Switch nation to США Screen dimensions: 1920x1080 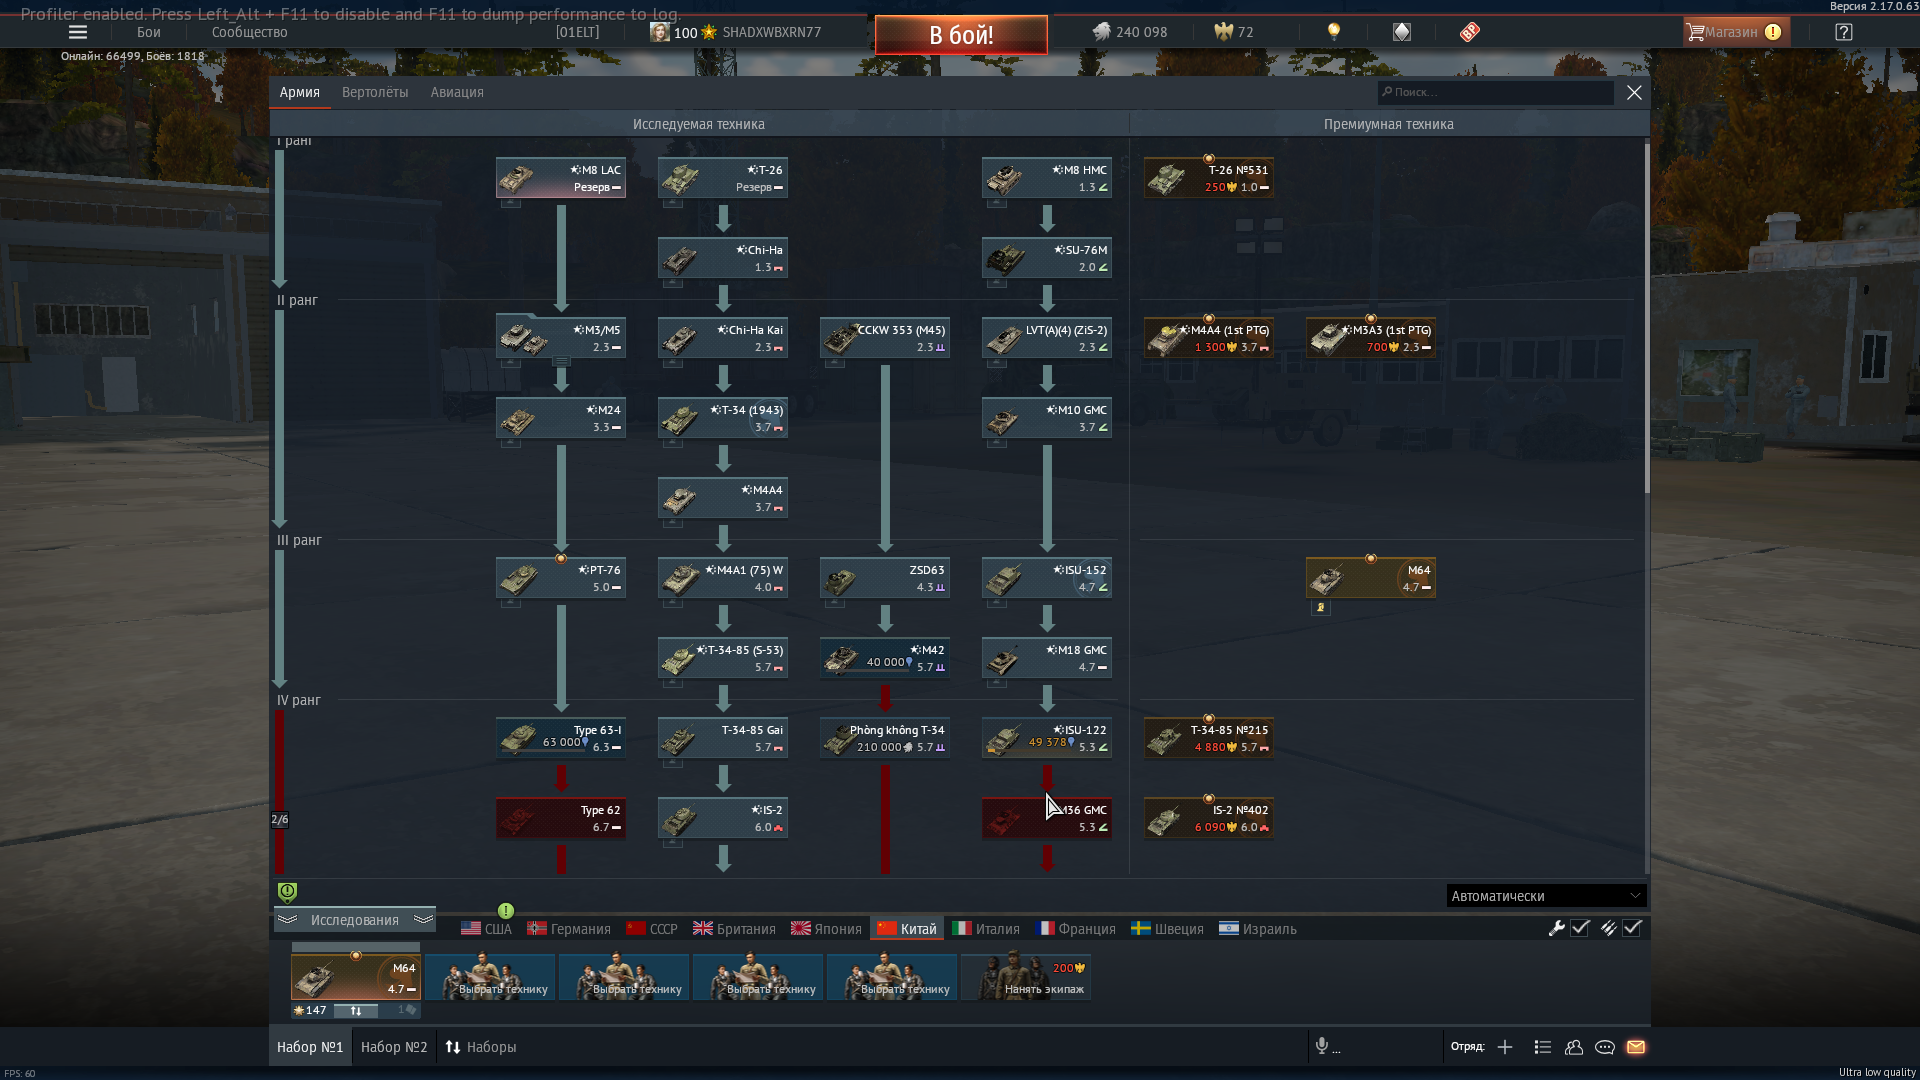(x=486, y=929)
